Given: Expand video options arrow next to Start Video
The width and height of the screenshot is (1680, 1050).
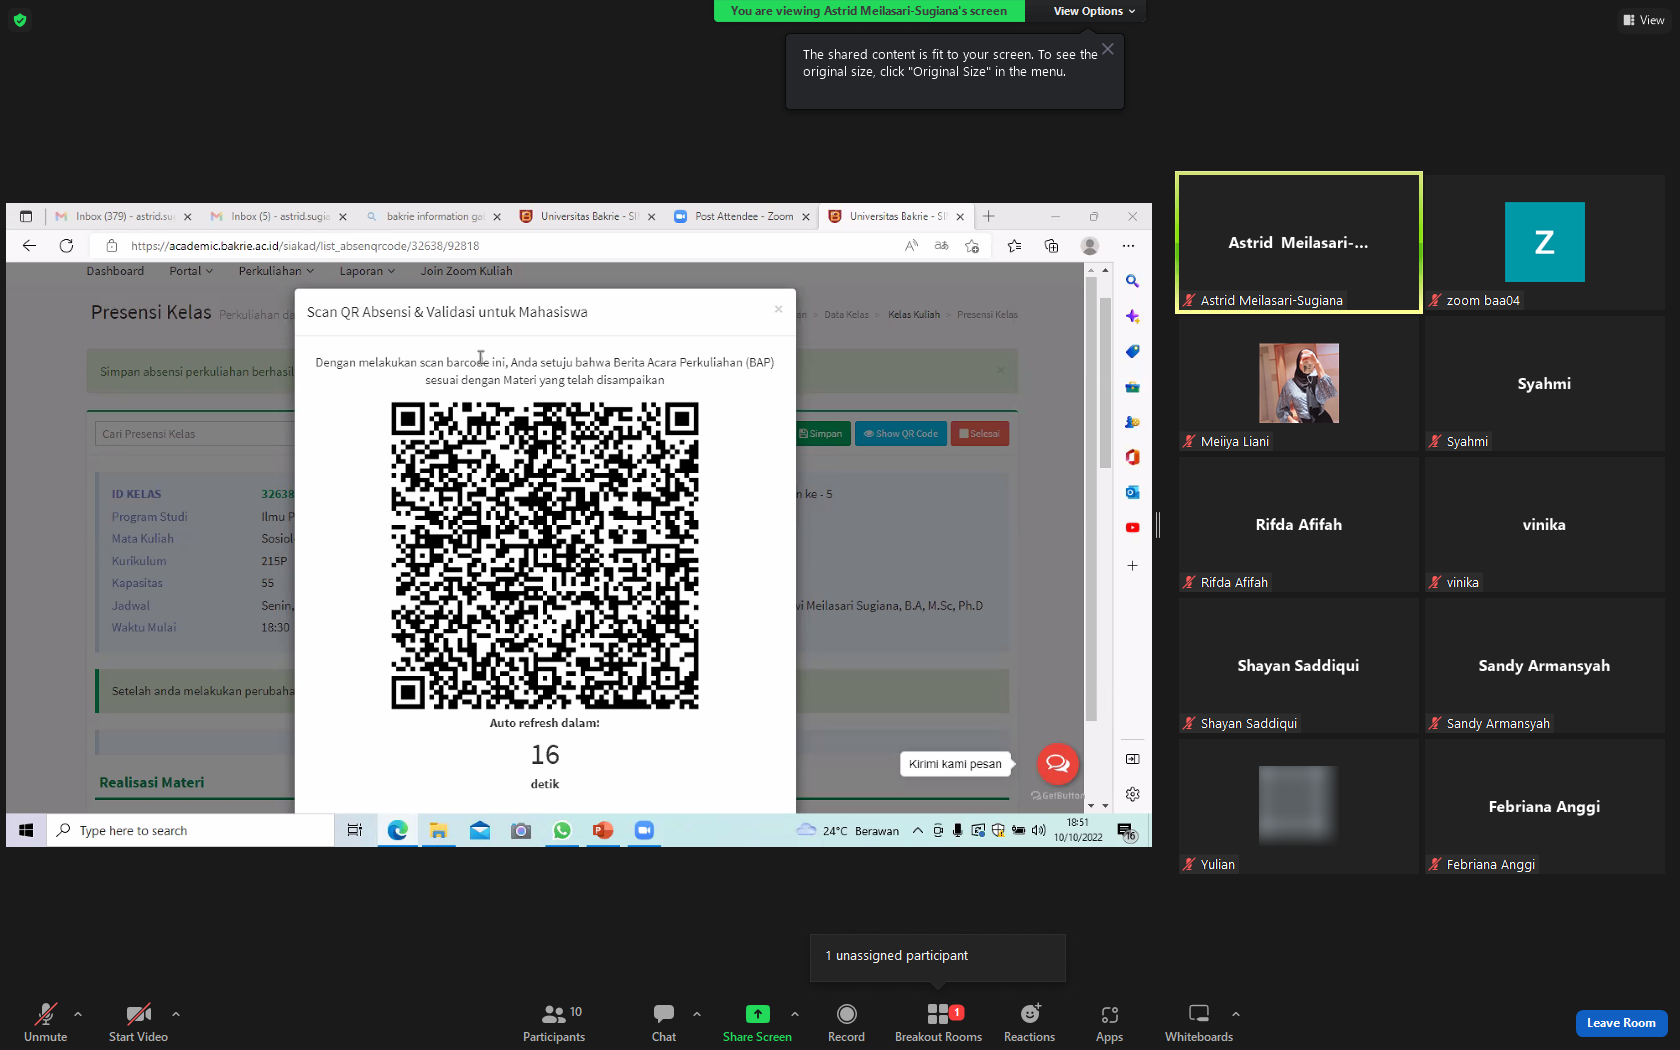Looking at the screenshot, I should coord(176,1014).
